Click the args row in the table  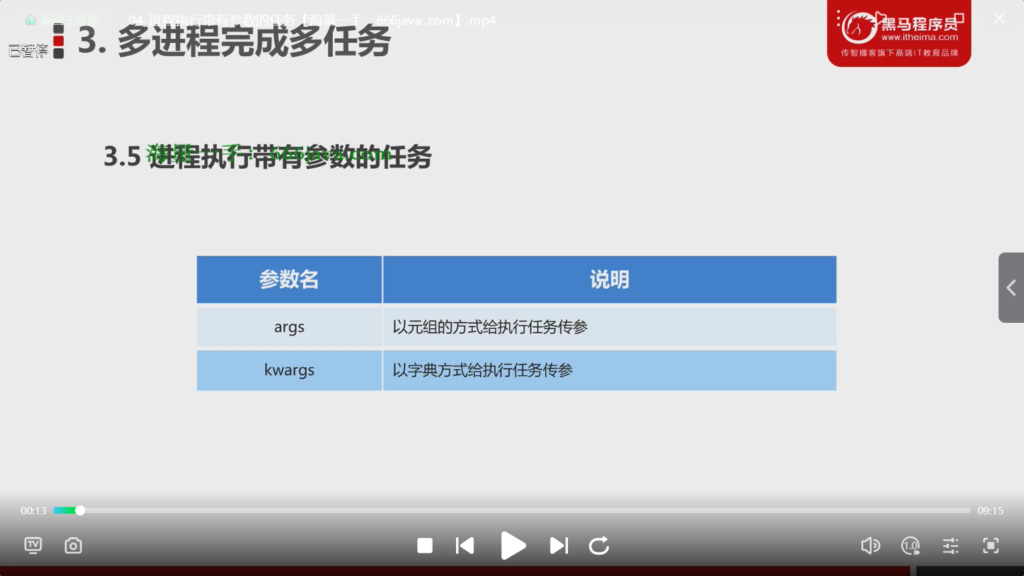(516, 327)
